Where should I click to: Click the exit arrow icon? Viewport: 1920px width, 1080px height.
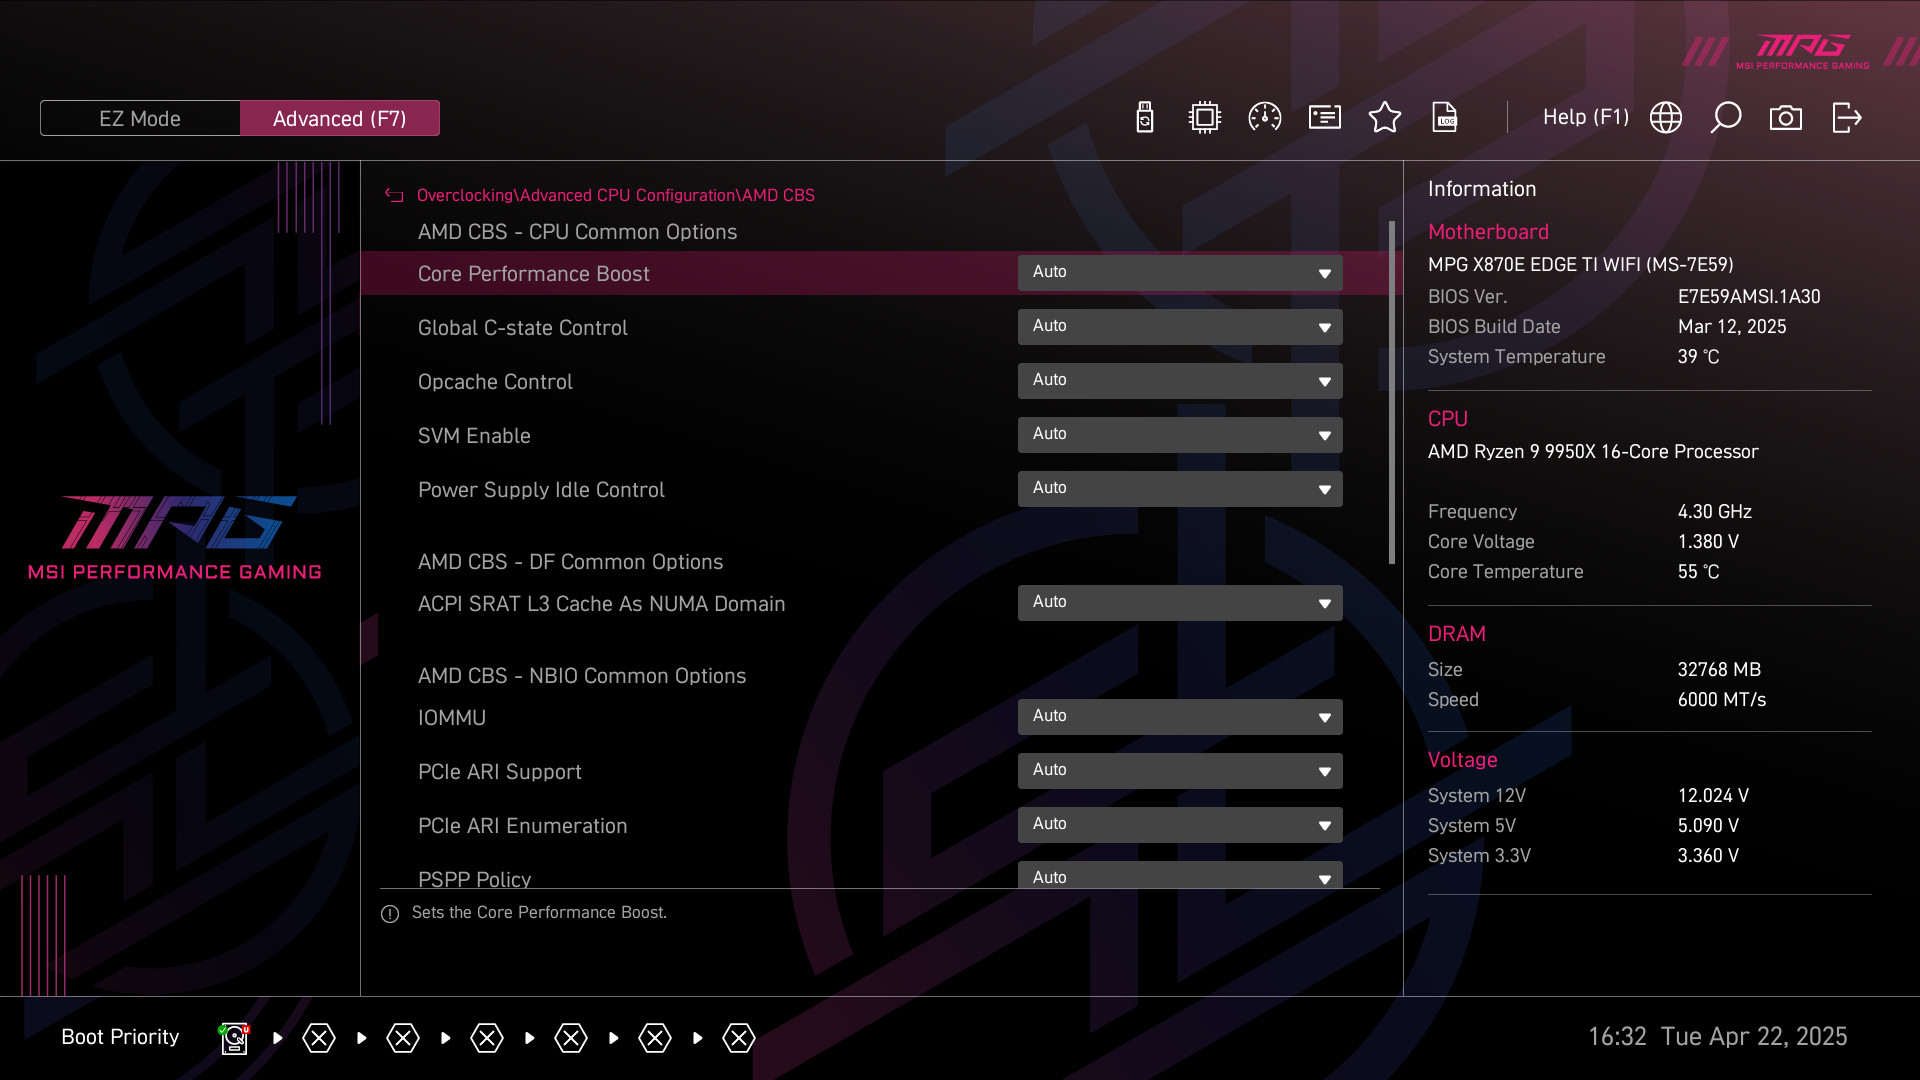tap(1846, 118)
